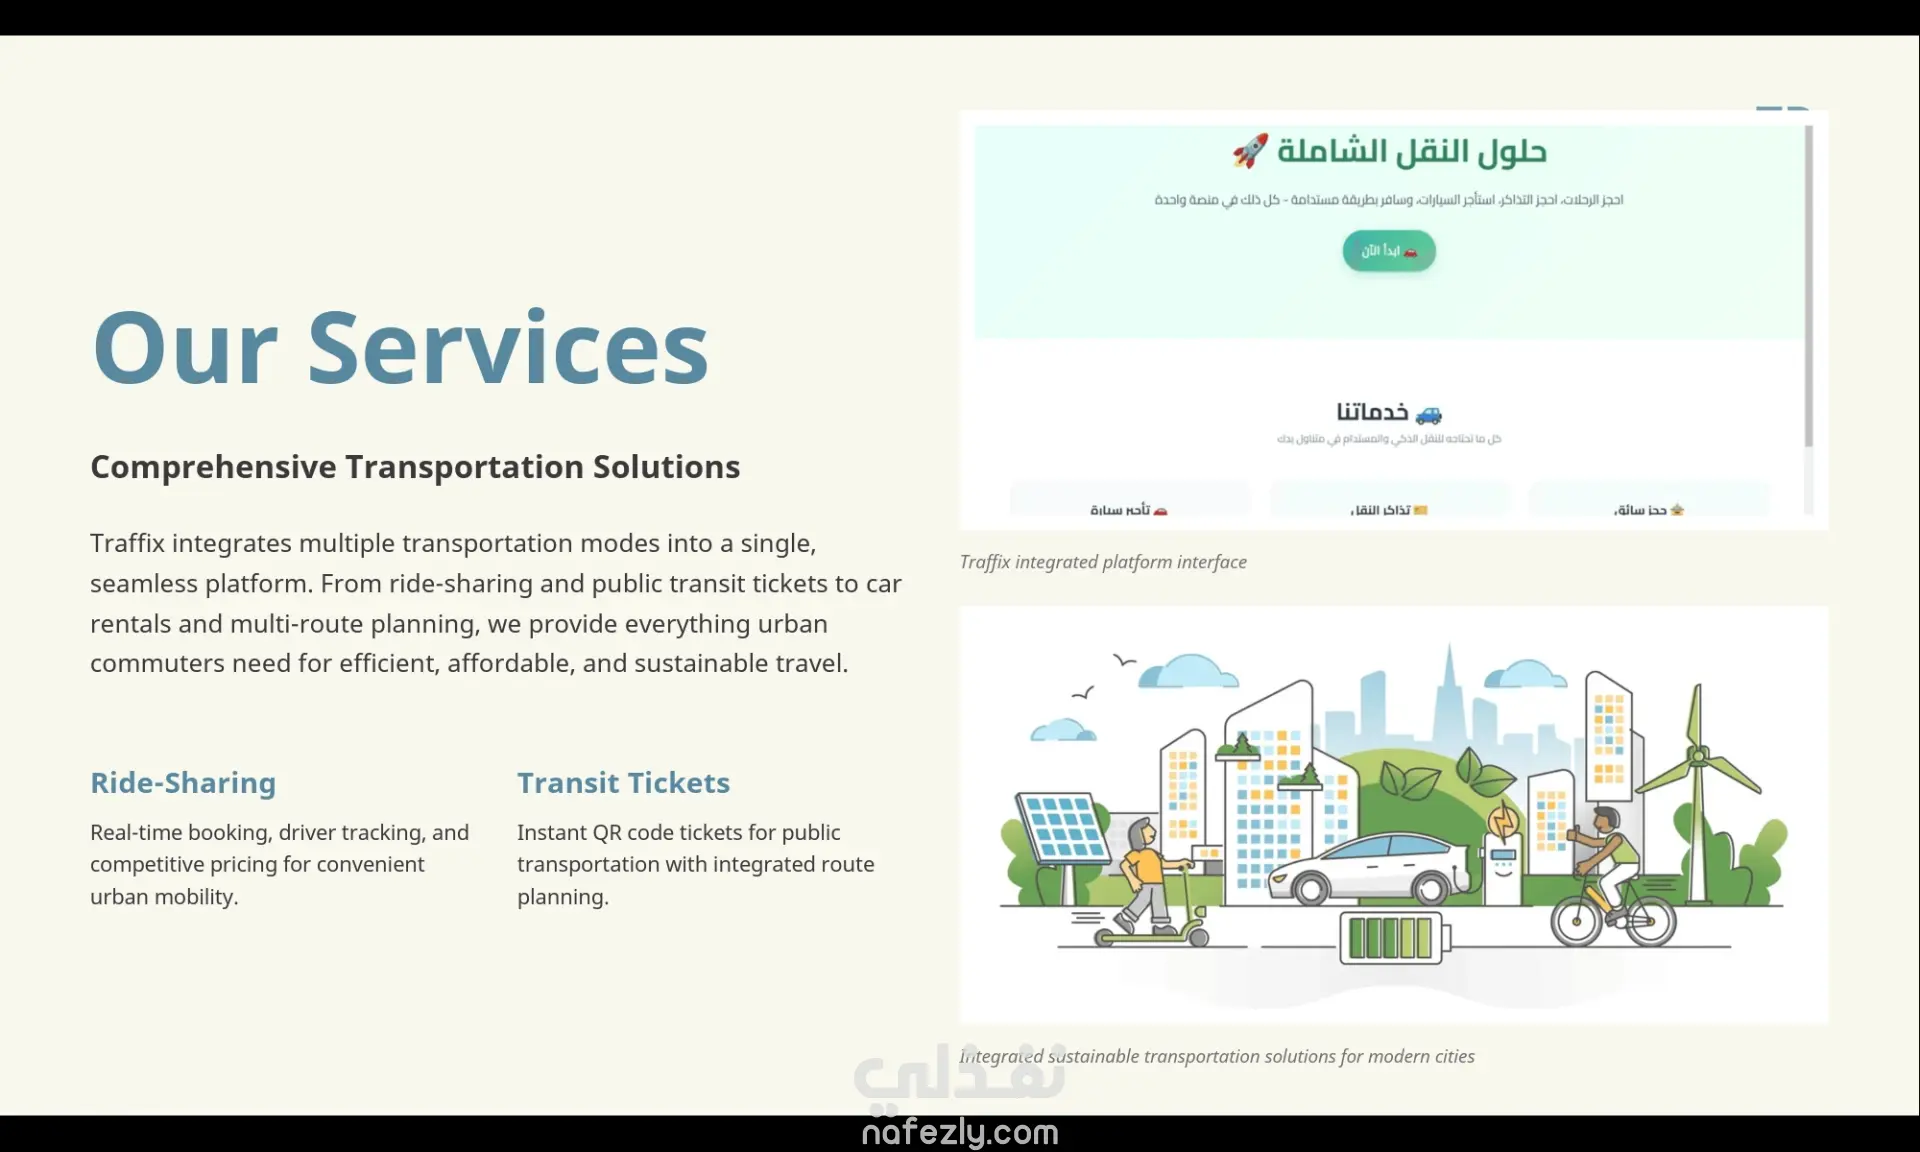
Task: Click the solar panel in the illustration
Action: (x=1061, y=828)
